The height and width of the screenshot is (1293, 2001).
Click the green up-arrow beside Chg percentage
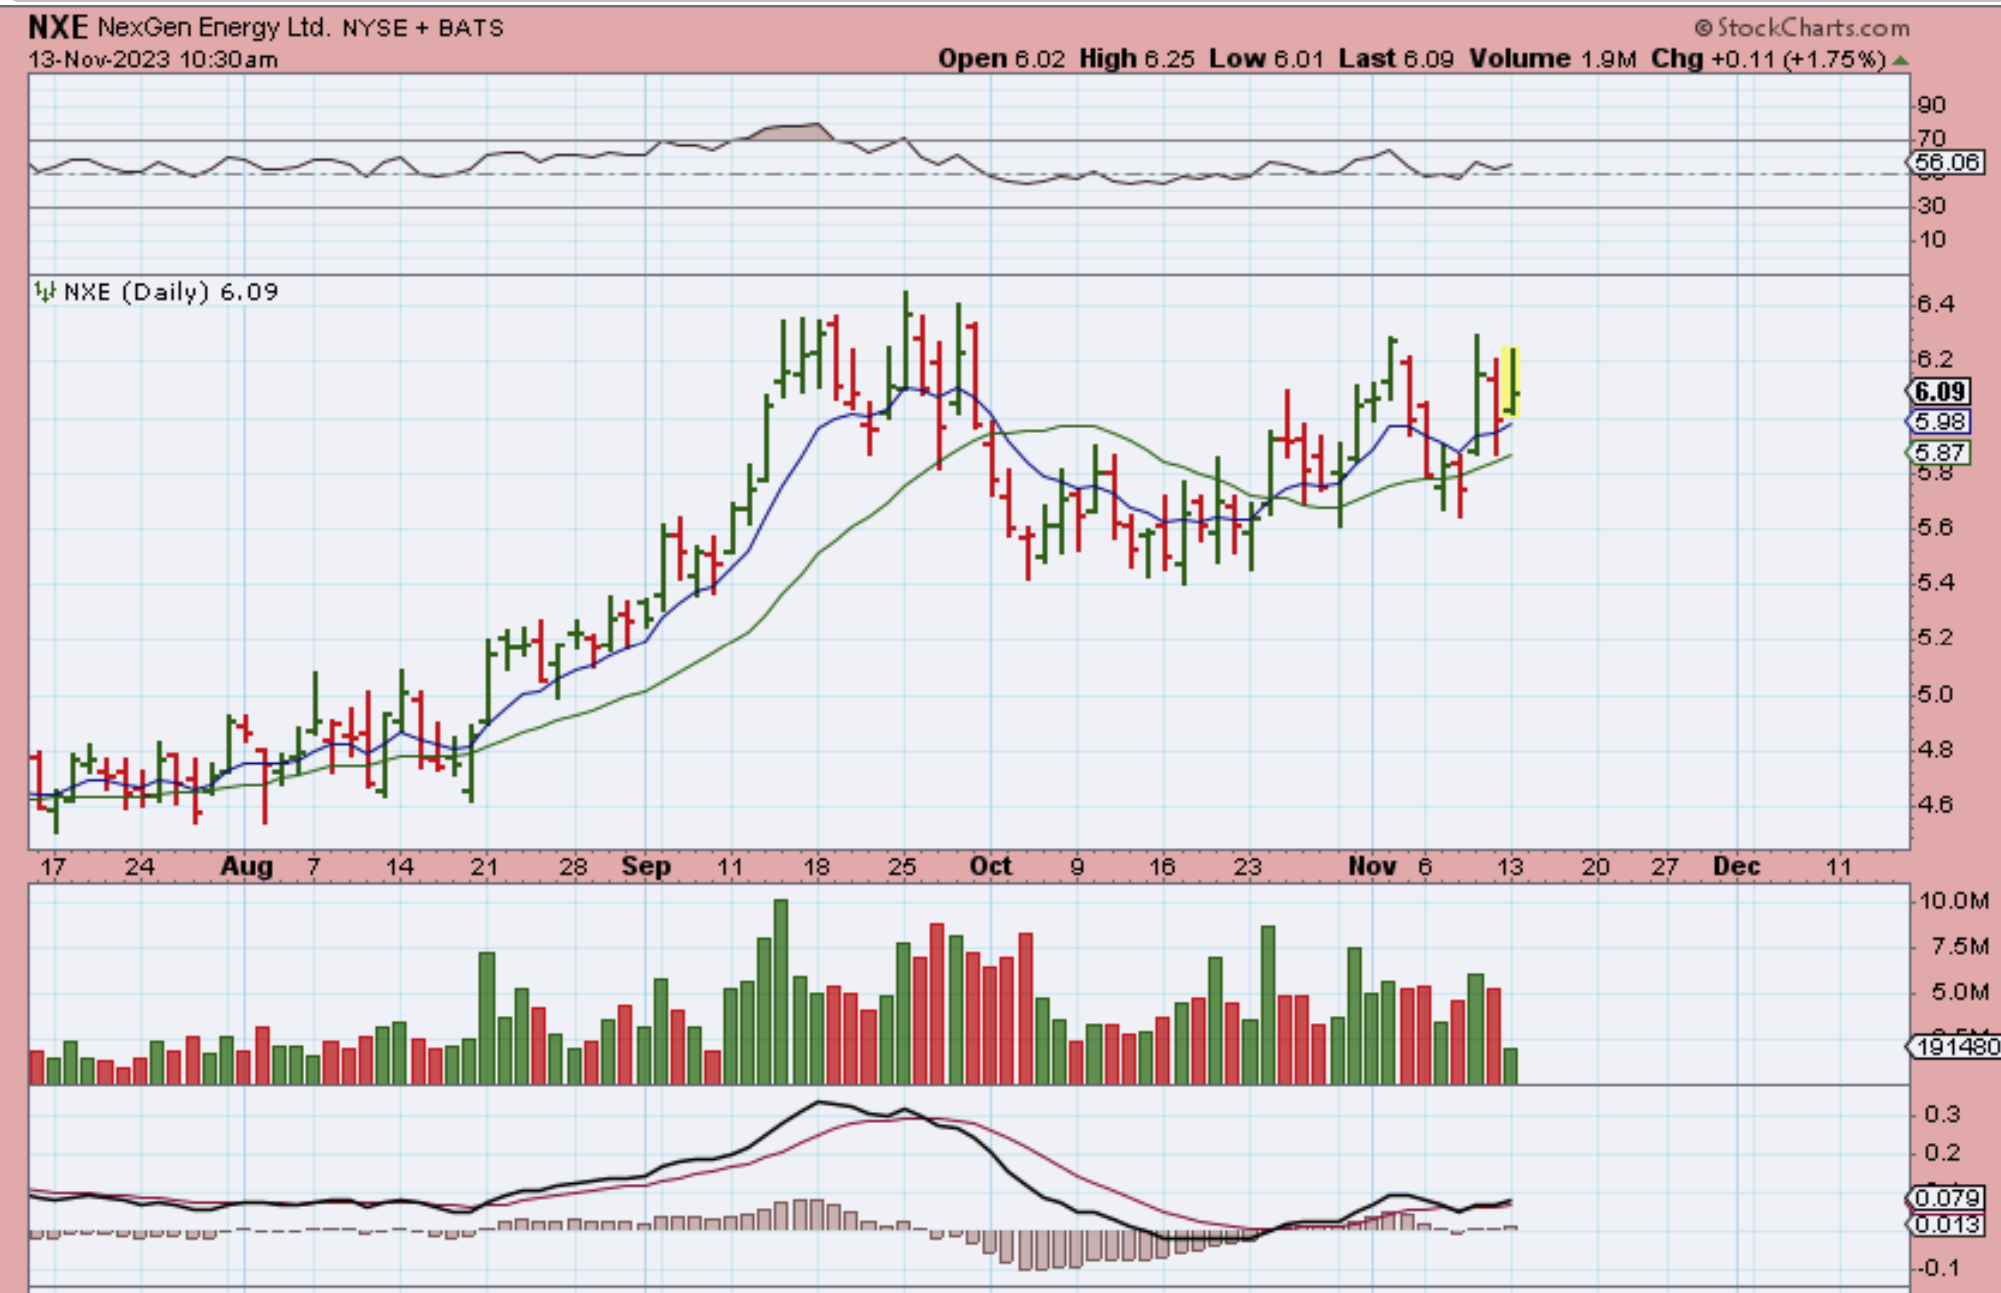pos(1900,60)
